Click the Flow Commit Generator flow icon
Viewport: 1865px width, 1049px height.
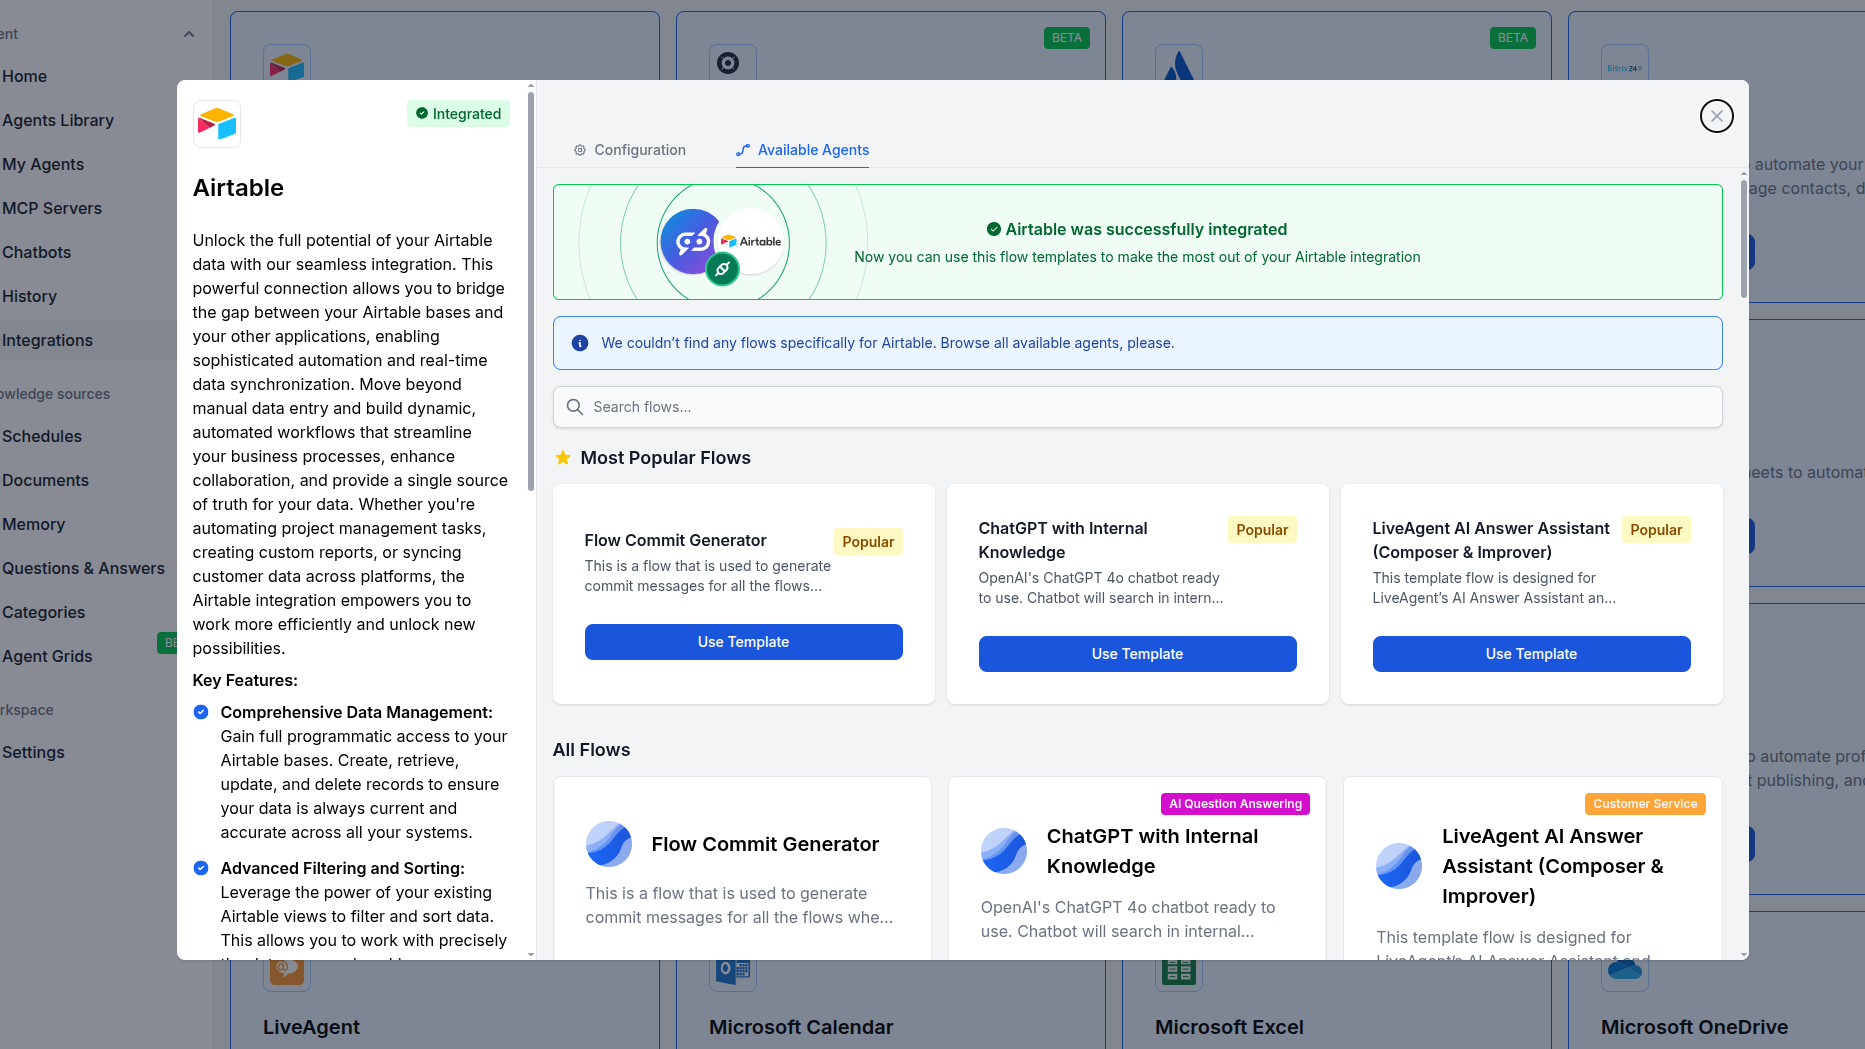point(609,844)
